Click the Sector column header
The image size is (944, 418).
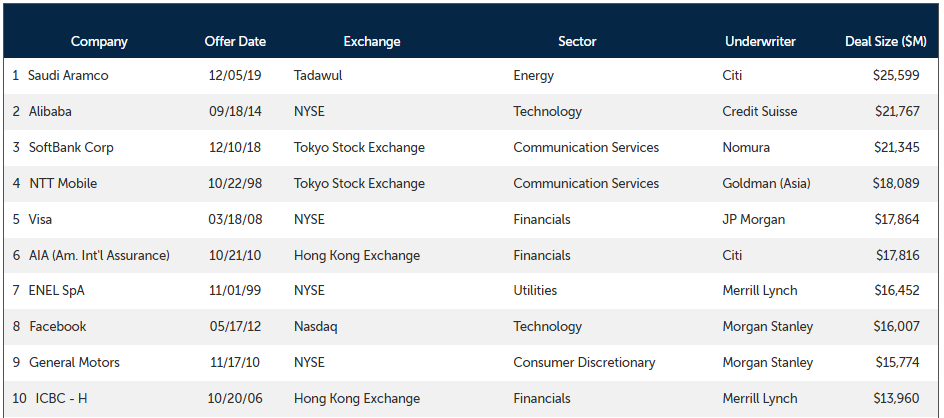(x=577, y=42)
